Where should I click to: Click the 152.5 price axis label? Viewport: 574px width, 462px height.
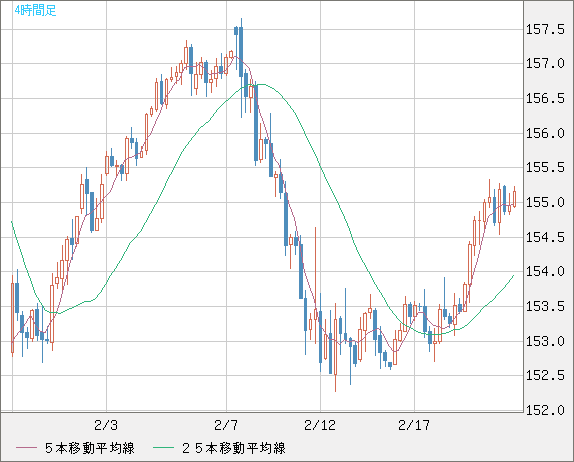(545, 376)
